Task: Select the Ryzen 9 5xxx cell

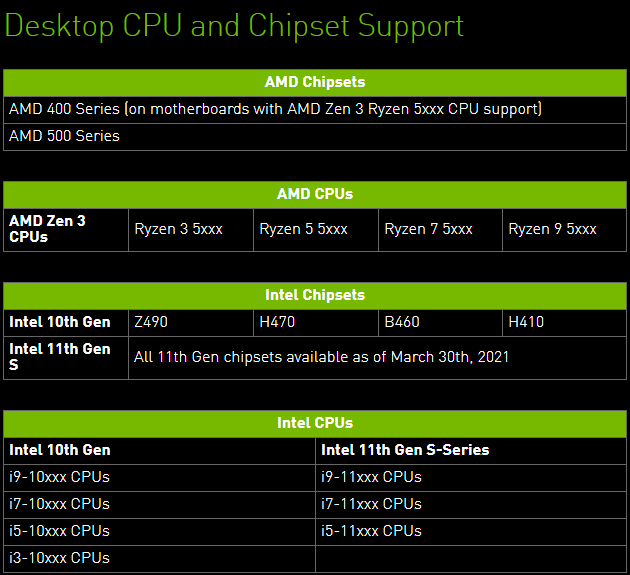Action: tap(553, 229)
